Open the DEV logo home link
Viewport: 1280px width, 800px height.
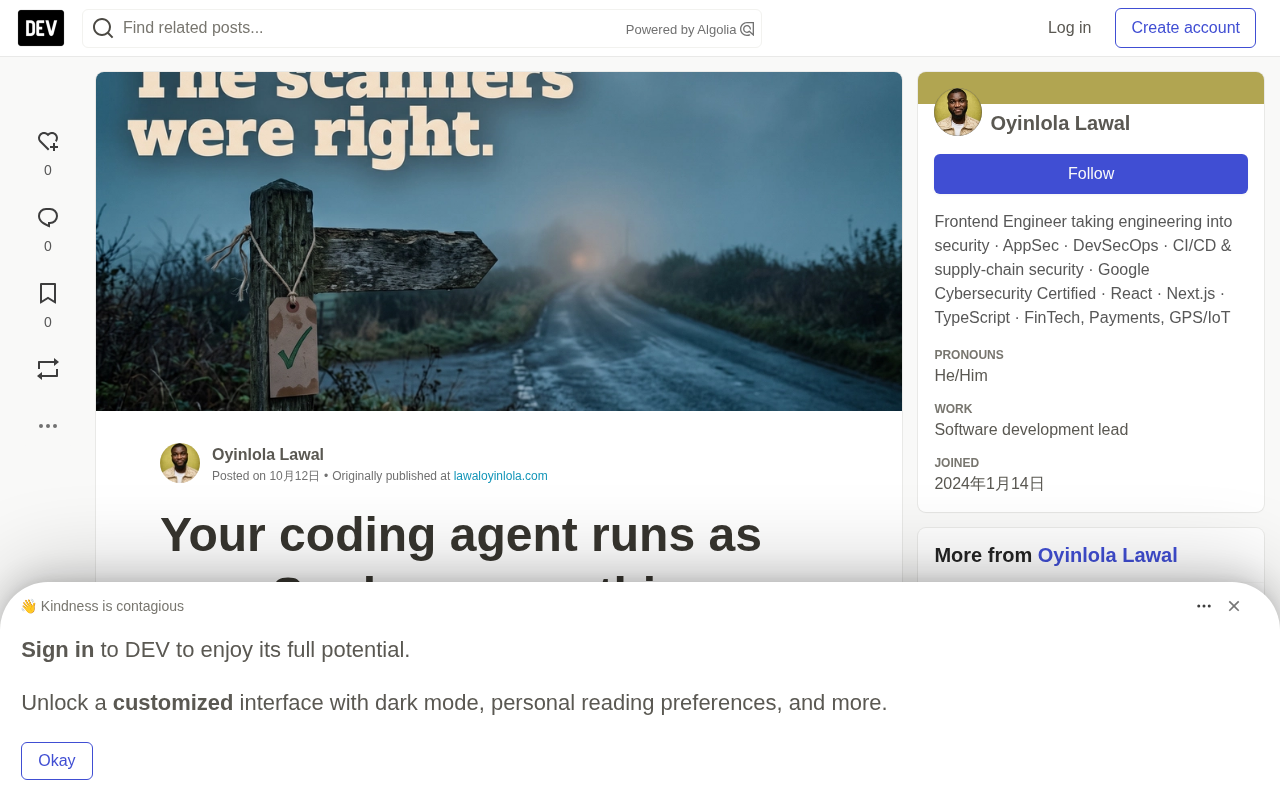41,28
